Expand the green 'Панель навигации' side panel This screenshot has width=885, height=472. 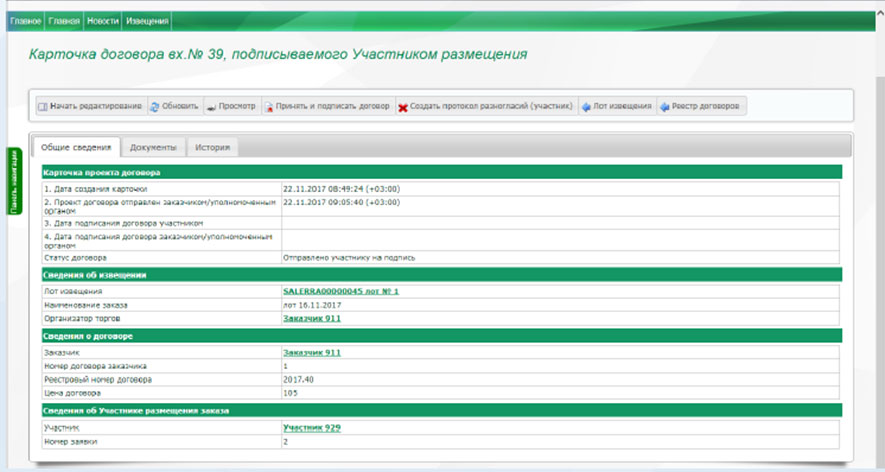[x=13, y=181]
